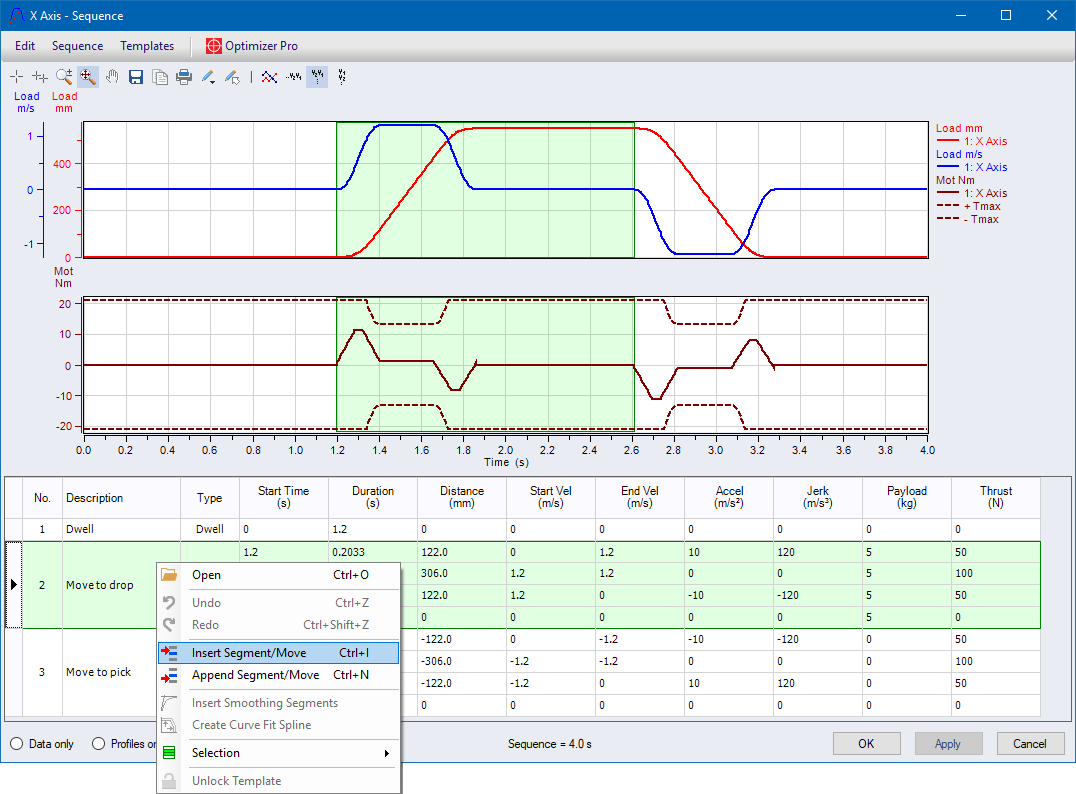Select the pan hand tool

click(112, 76)
